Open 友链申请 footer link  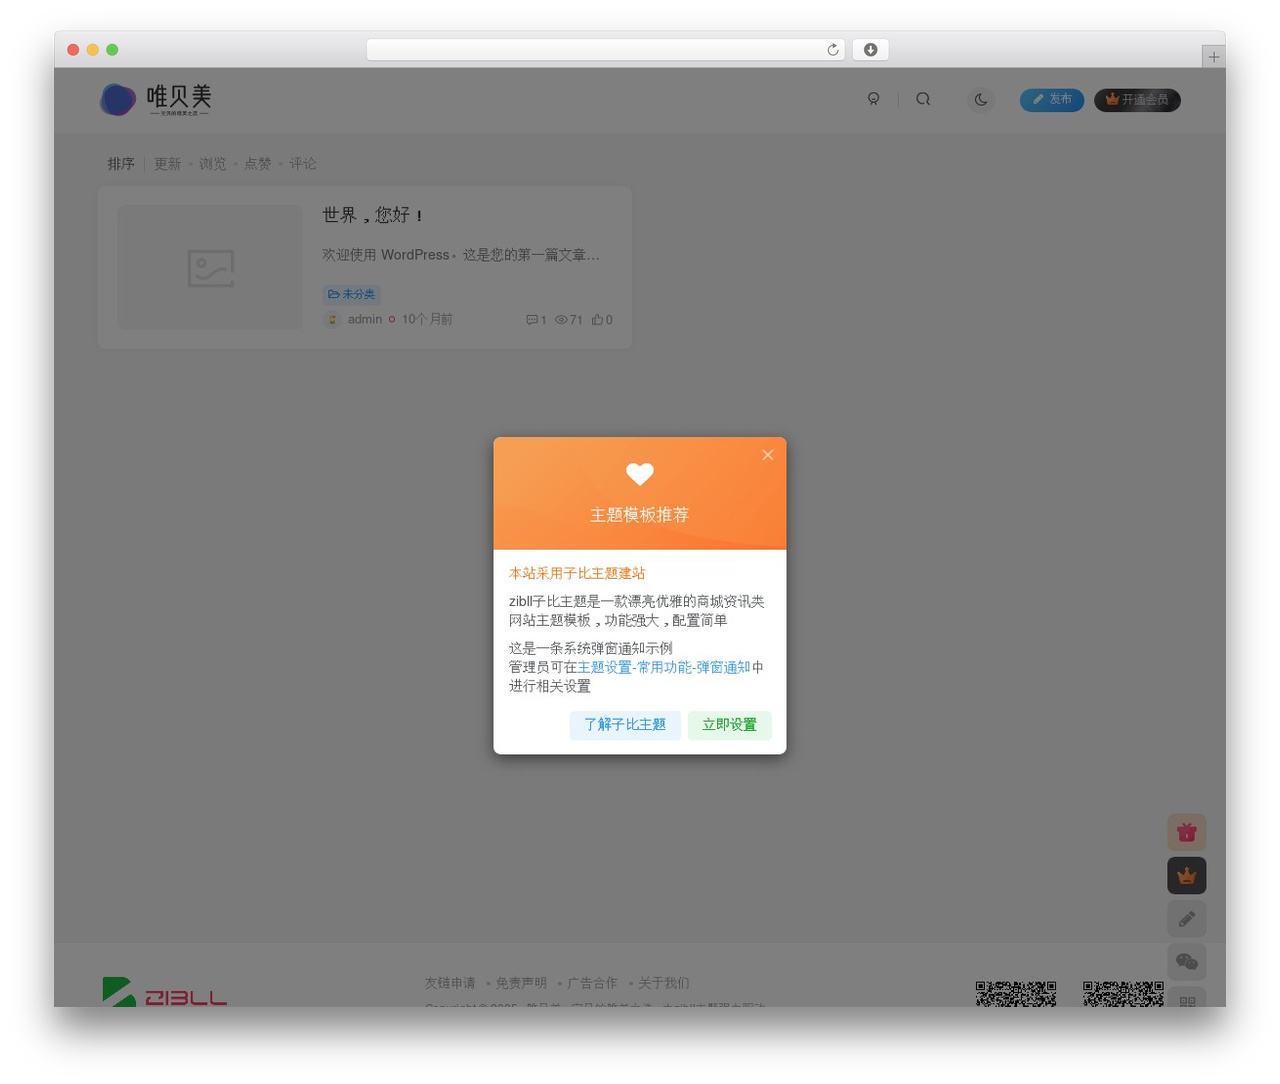(x=450, y=983)
